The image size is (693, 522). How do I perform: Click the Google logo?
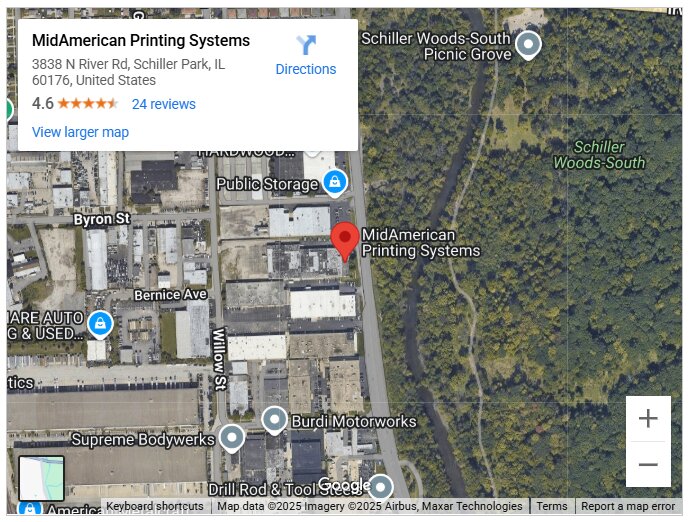344,485
